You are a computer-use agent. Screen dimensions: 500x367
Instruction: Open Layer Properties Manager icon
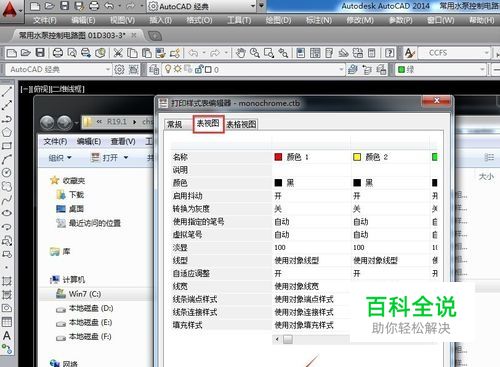154,70
